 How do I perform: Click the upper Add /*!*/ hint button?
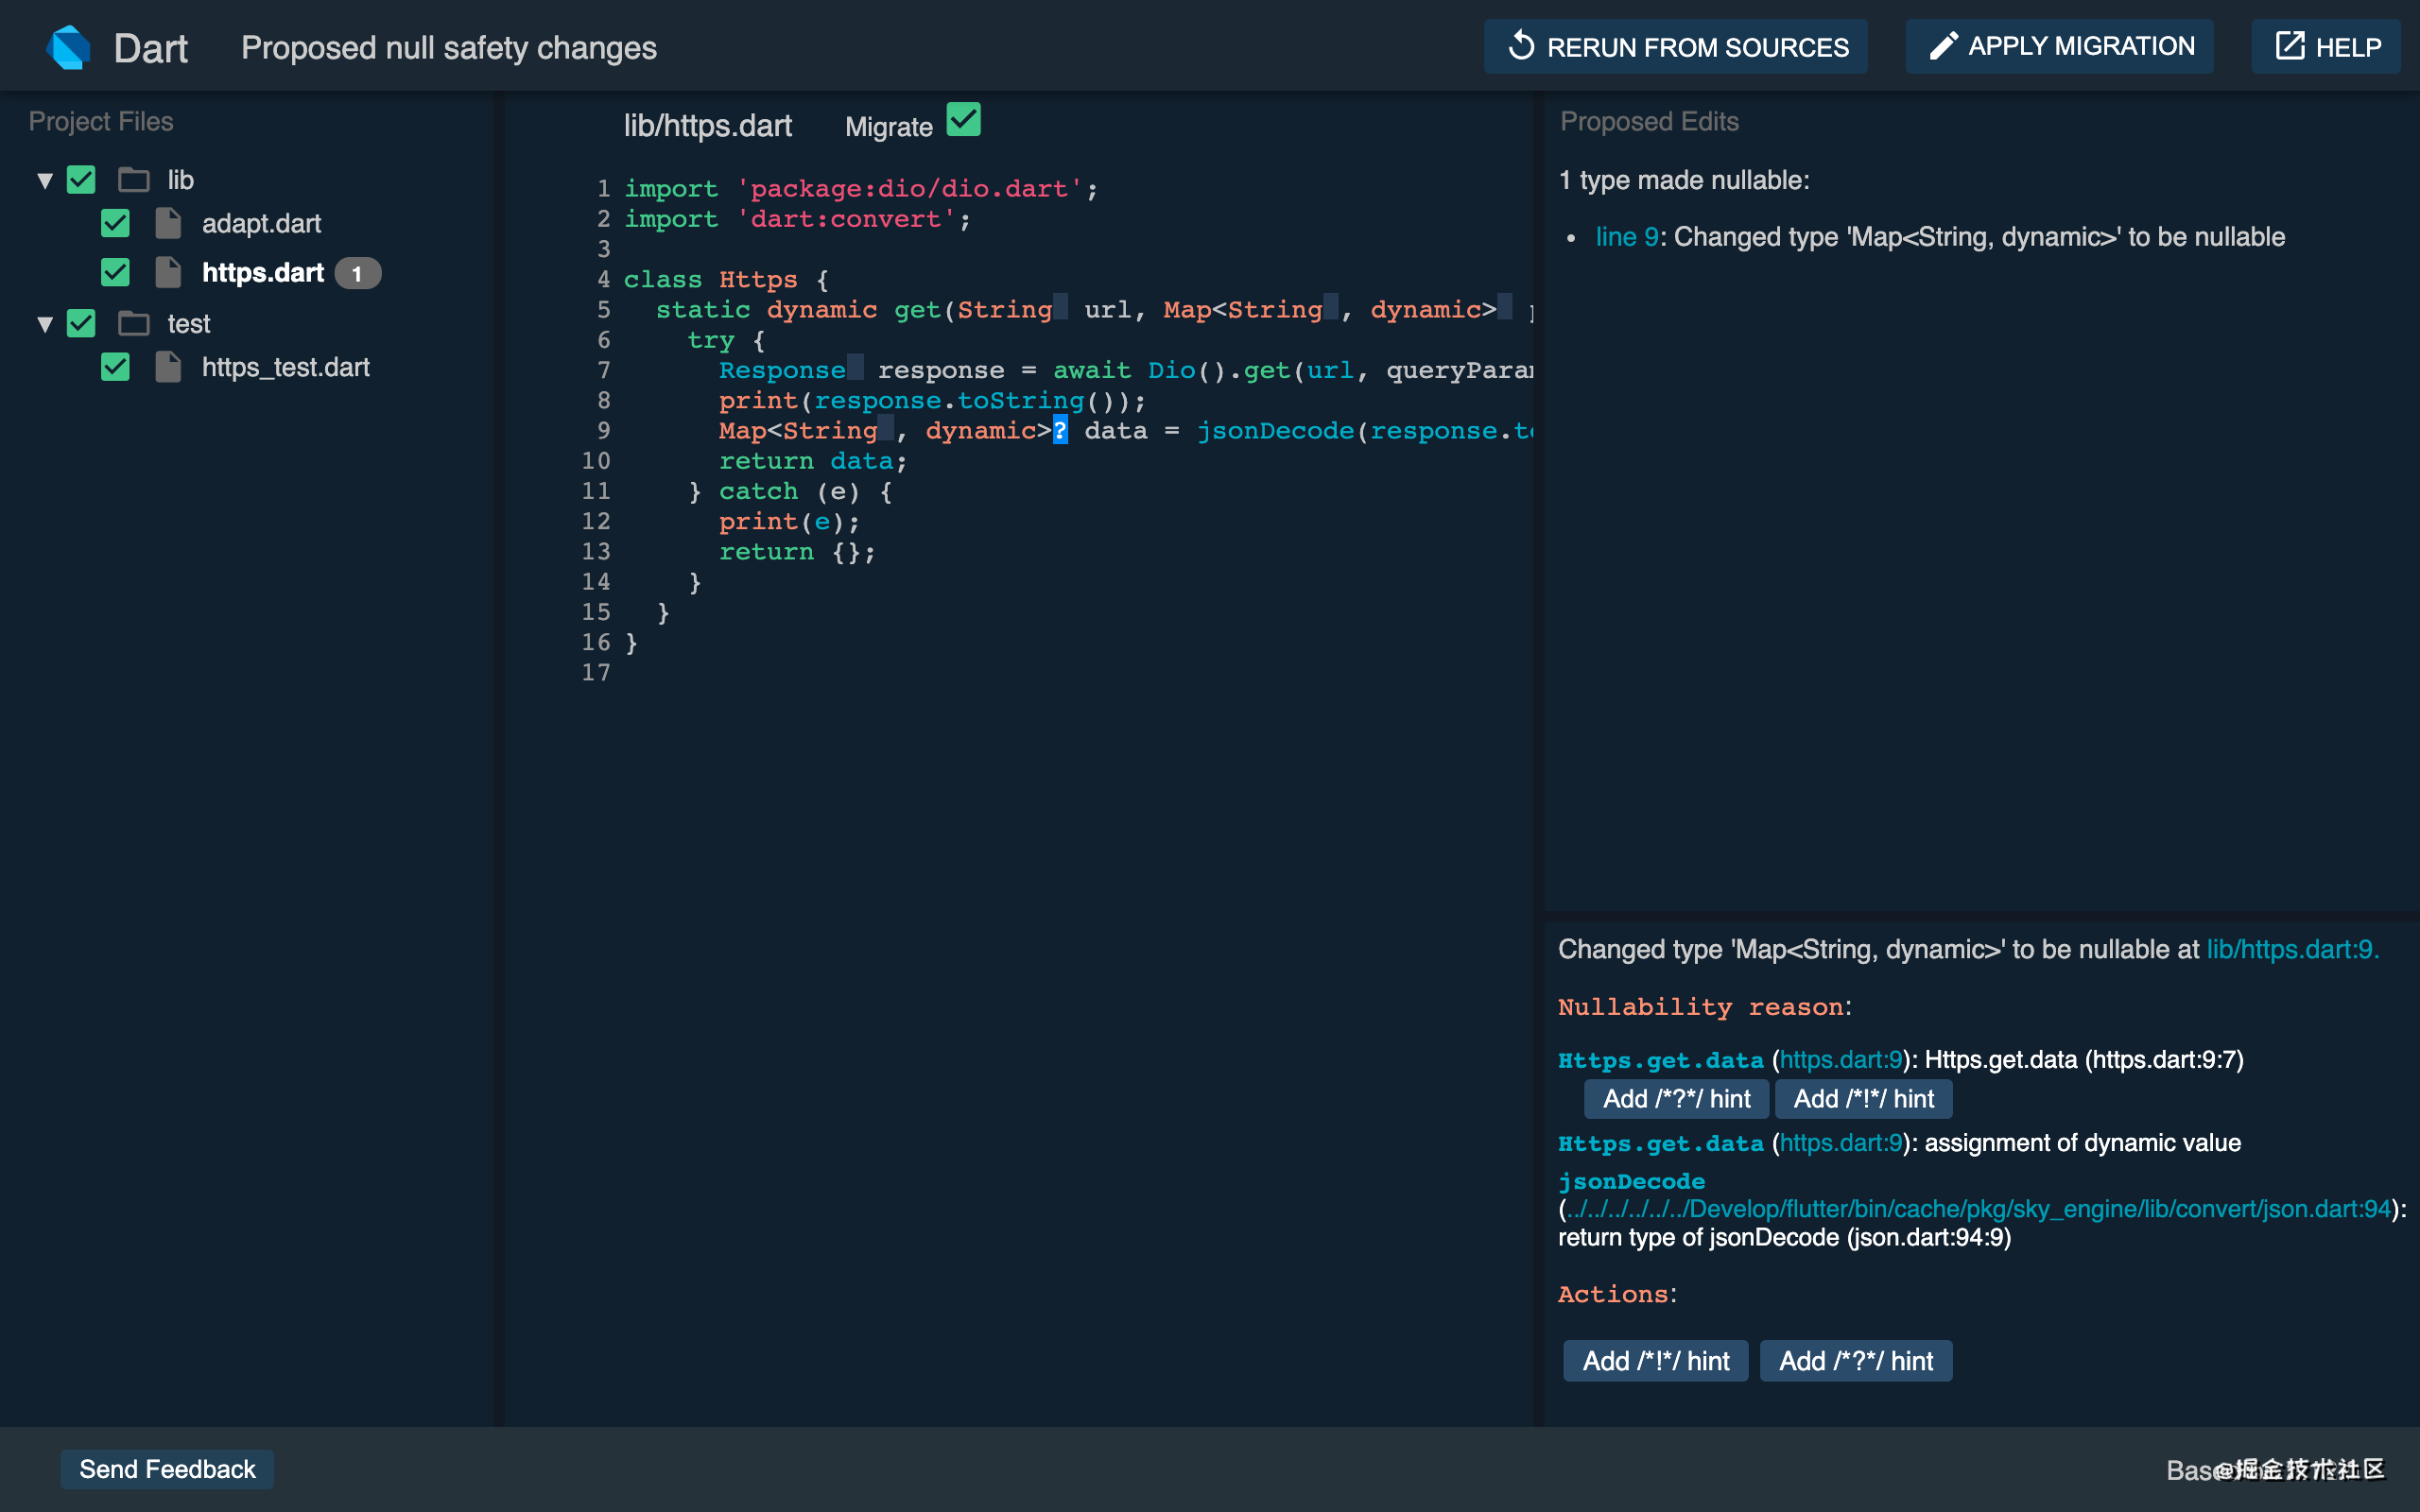point(1863,1099)
